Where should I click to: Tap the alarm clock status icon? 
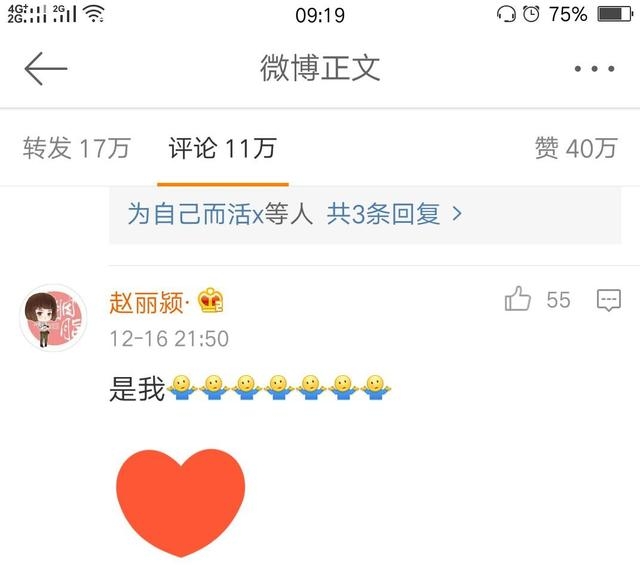coord(531,14)
